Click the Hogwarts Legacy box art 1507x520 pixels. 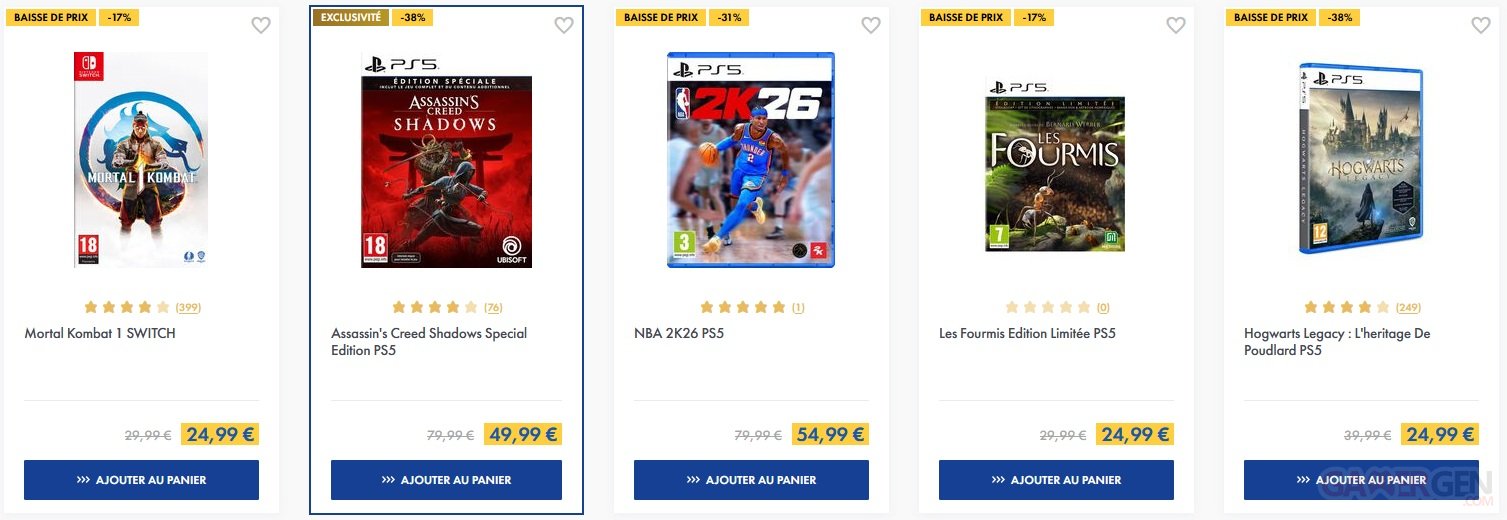[1361, 160]
